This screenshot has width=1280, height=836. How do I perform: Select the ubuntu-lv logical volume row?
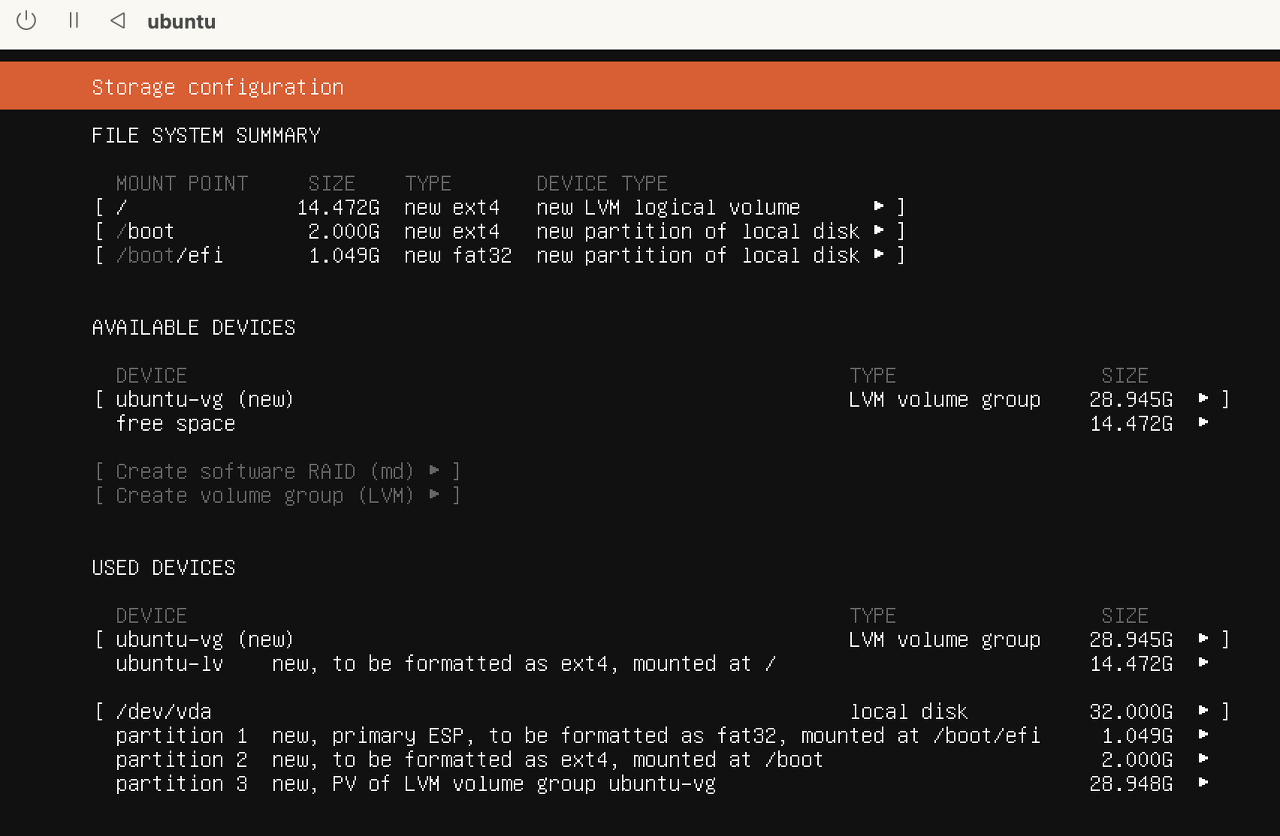(662, 663)
